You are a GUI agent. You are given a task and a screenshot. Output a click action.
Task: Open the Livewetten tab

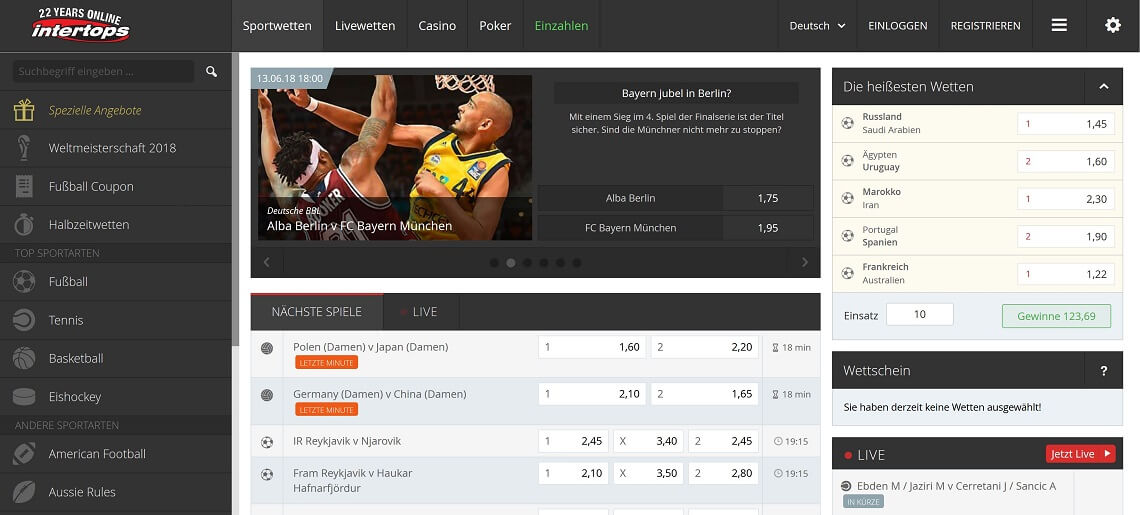365,25
